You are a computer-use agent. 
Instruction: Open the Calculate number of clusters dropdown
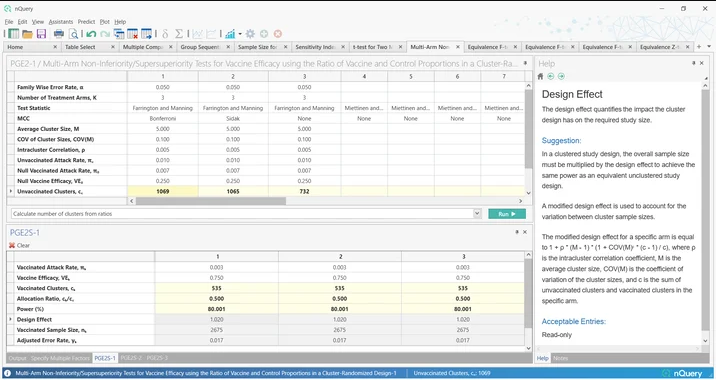coord(477,214)
